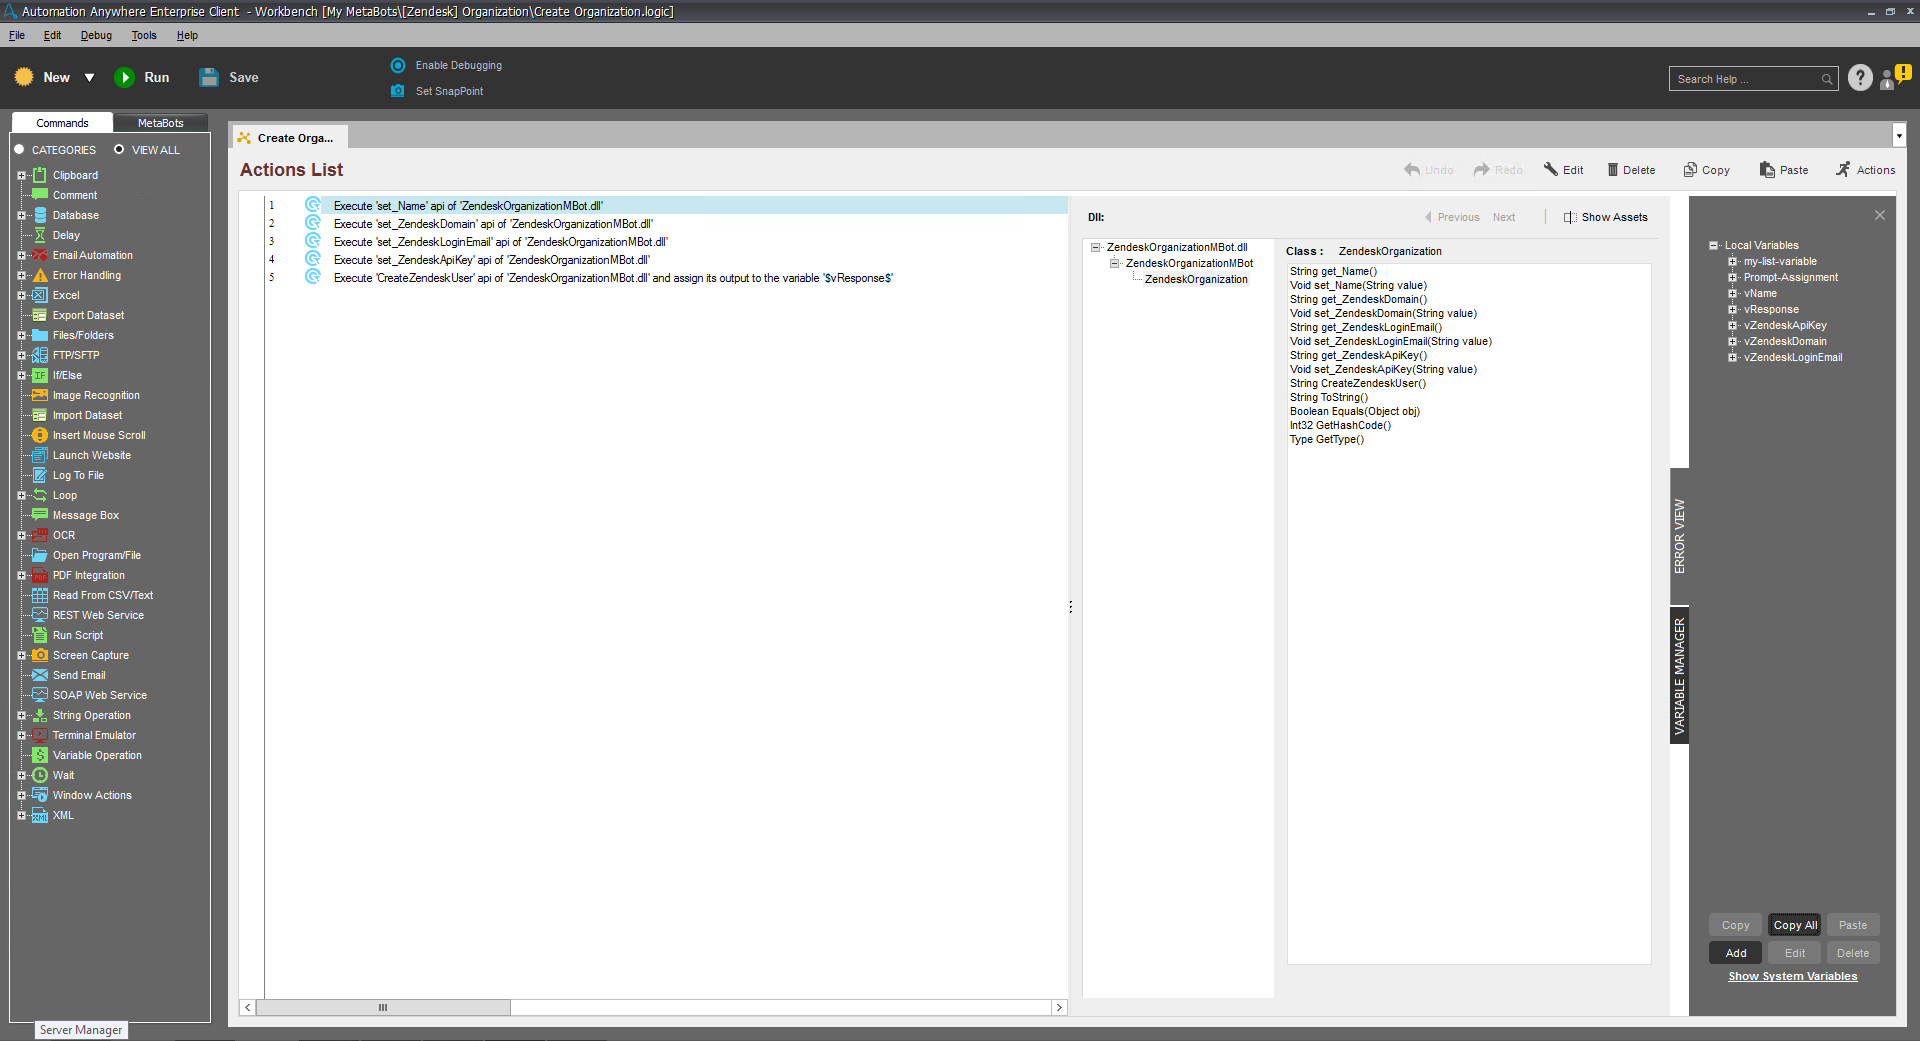
Task: Click the Message Box command icon
Action: pyautogui.click(x=40, y=515)
